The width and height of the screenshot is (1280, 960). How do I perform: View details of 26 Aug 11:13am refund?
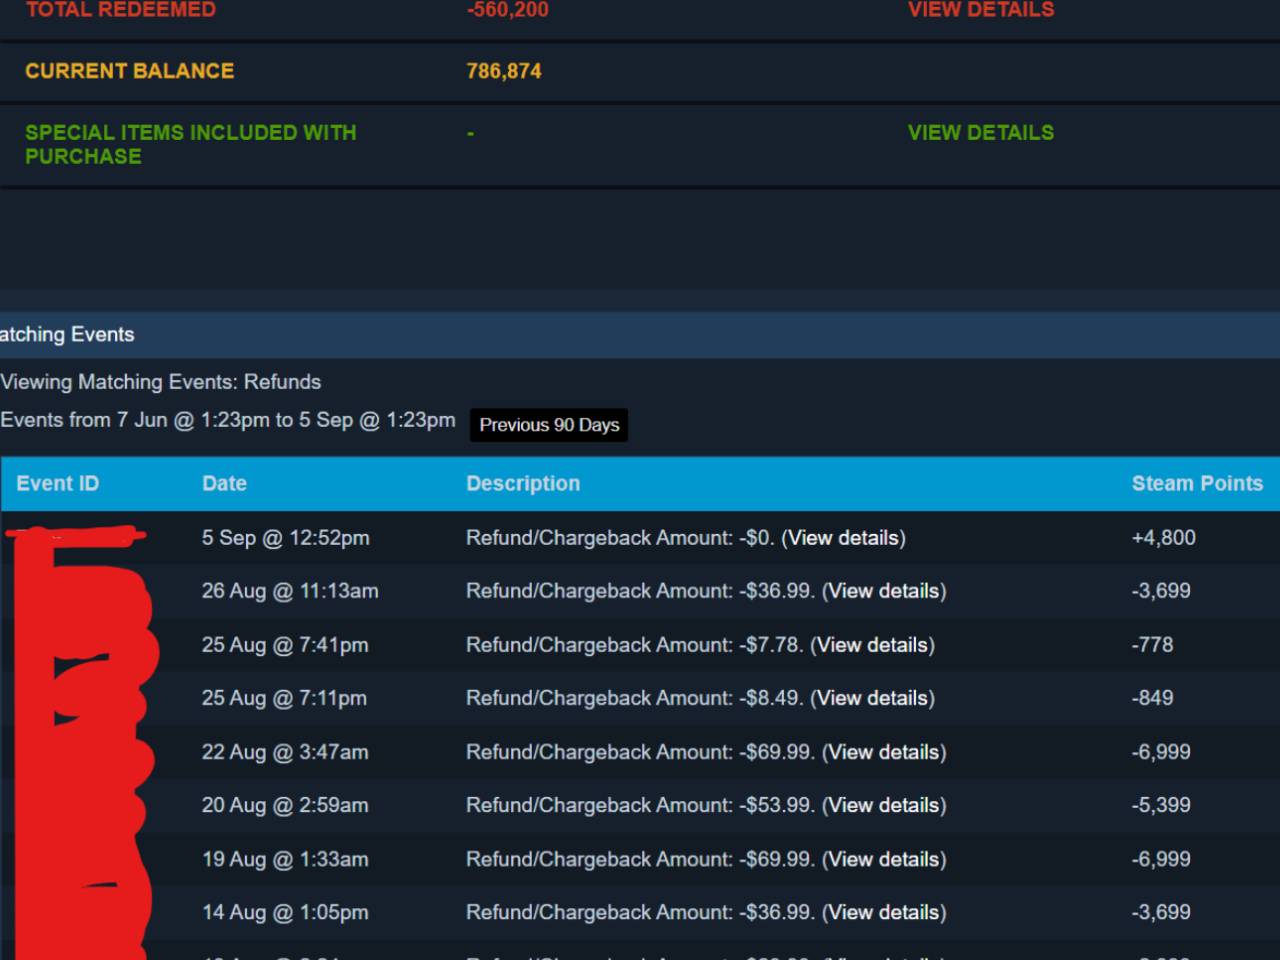[884, 591]
